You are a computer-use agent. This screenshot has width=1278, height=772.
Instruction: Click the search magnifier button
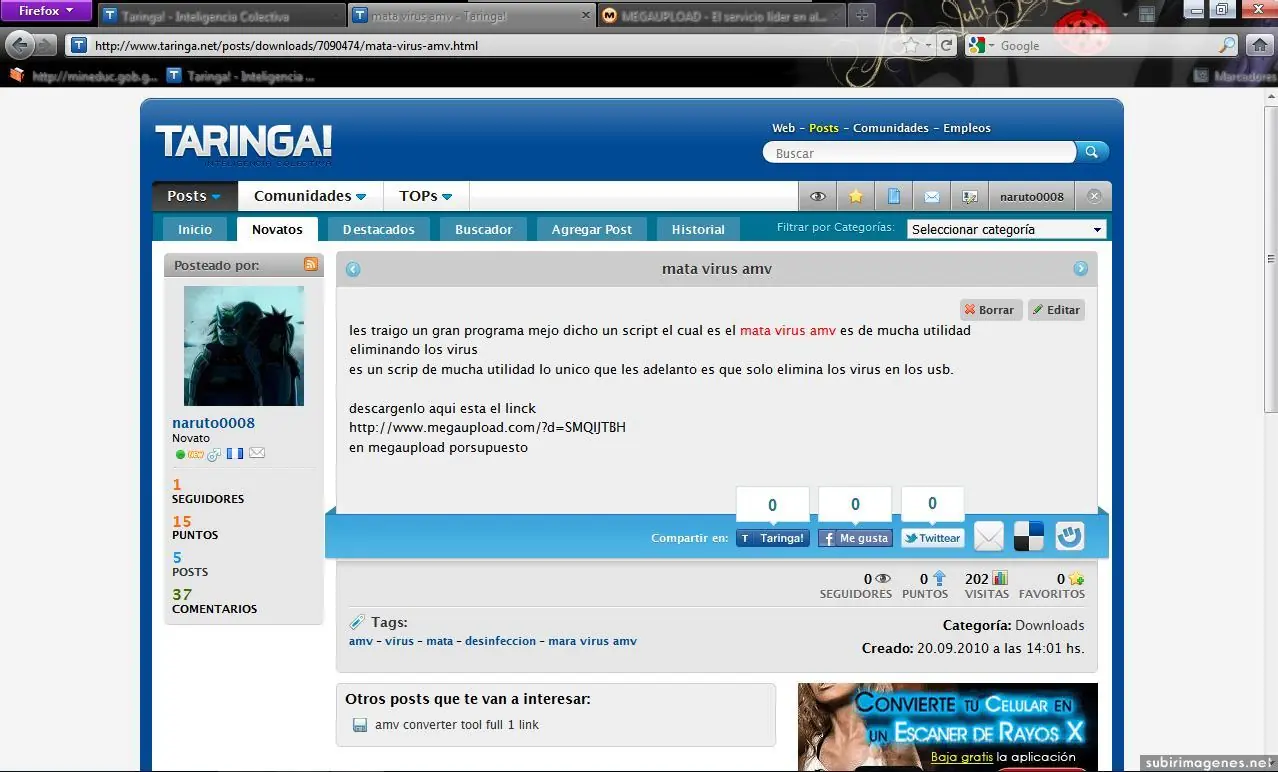(1092, 152)
